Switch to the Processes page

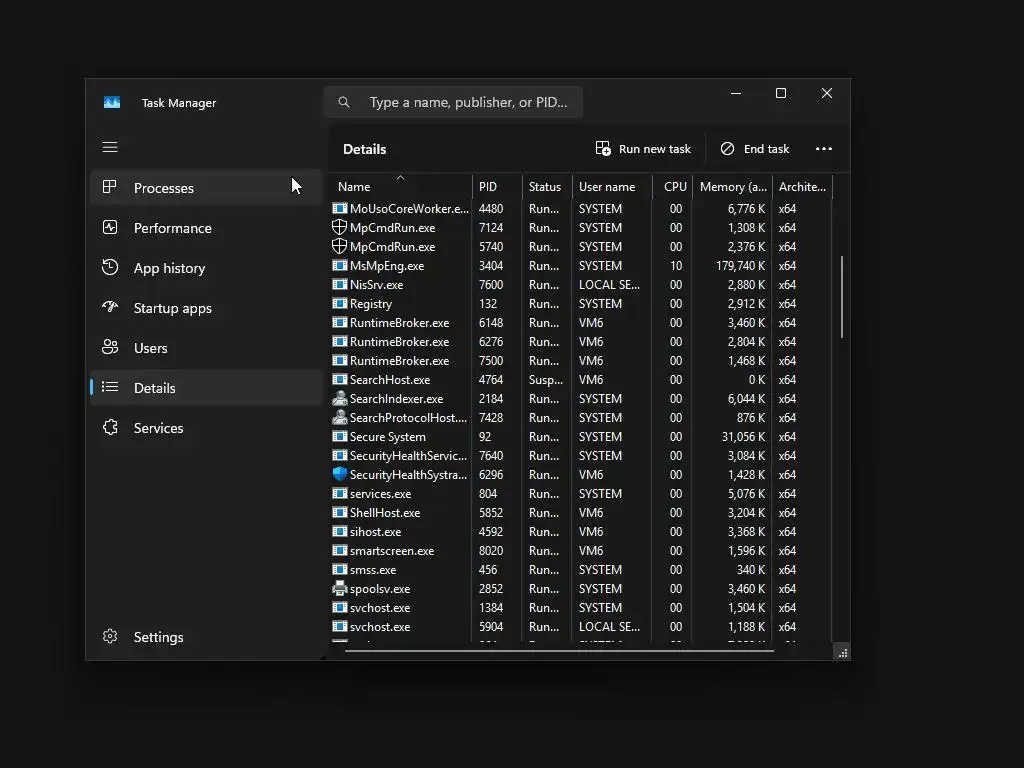(206, 187)
